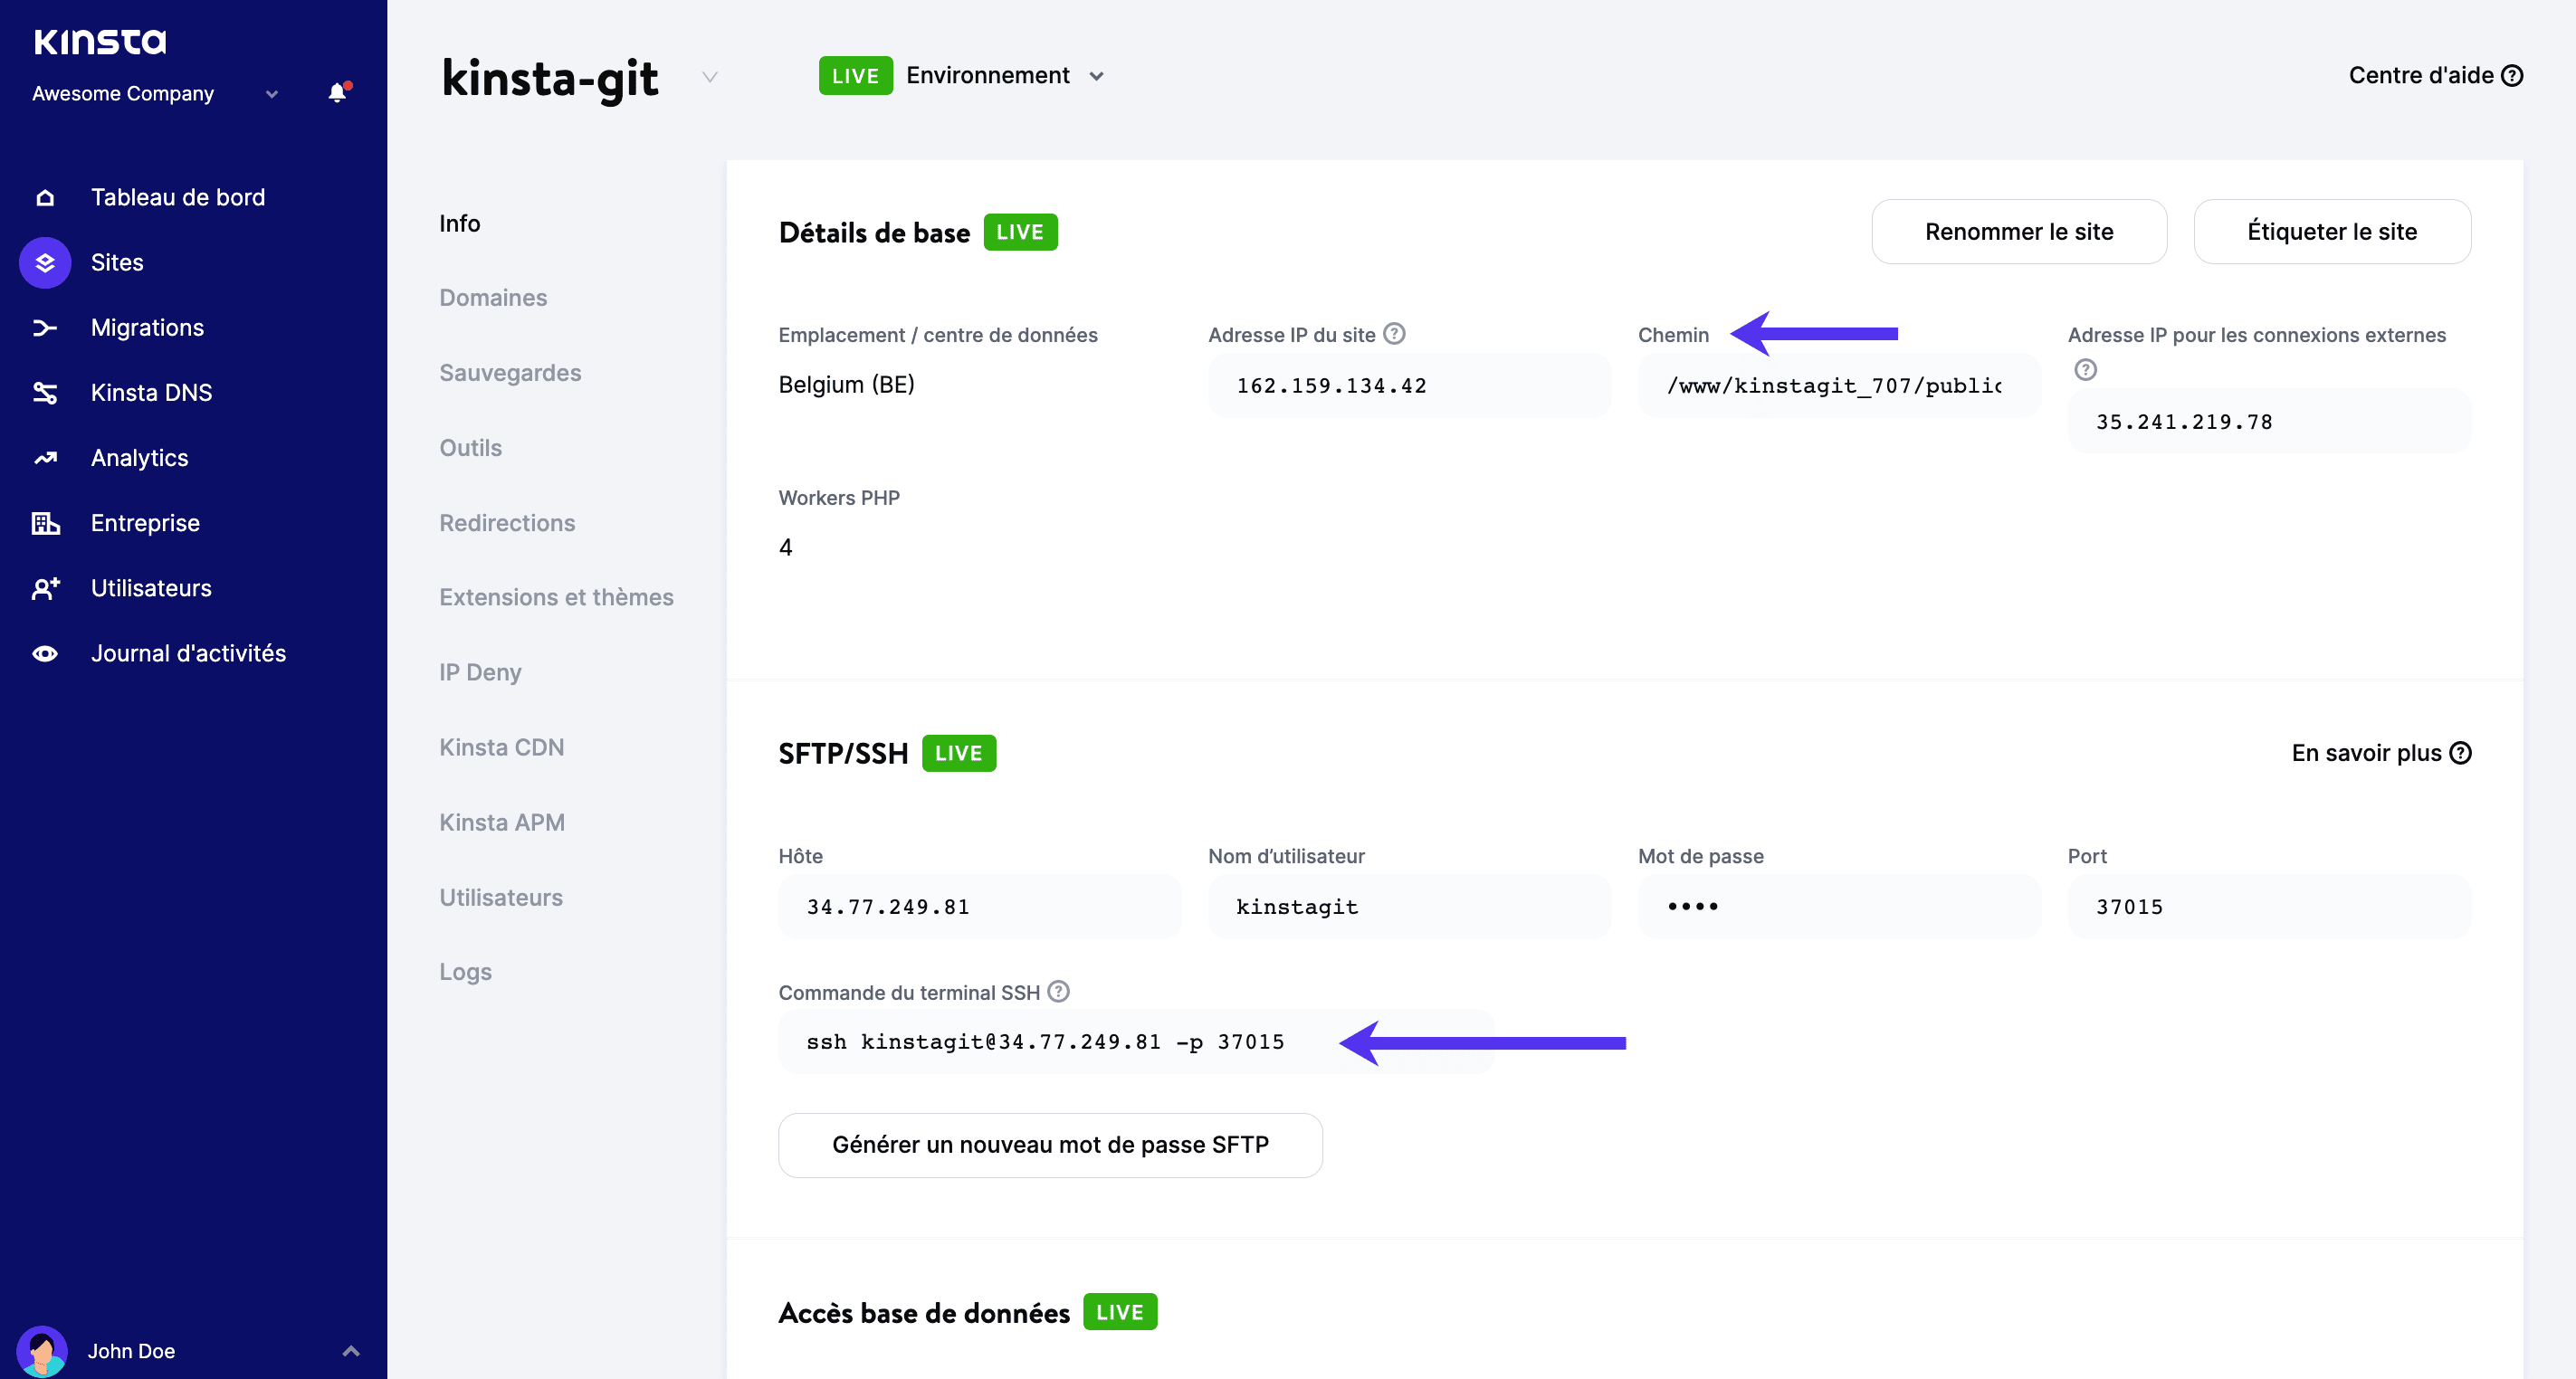Viewport: 2576px width, 1379px height.
Task: Switch to the Sauvegardes tab
Action: (x=510, y=373)
